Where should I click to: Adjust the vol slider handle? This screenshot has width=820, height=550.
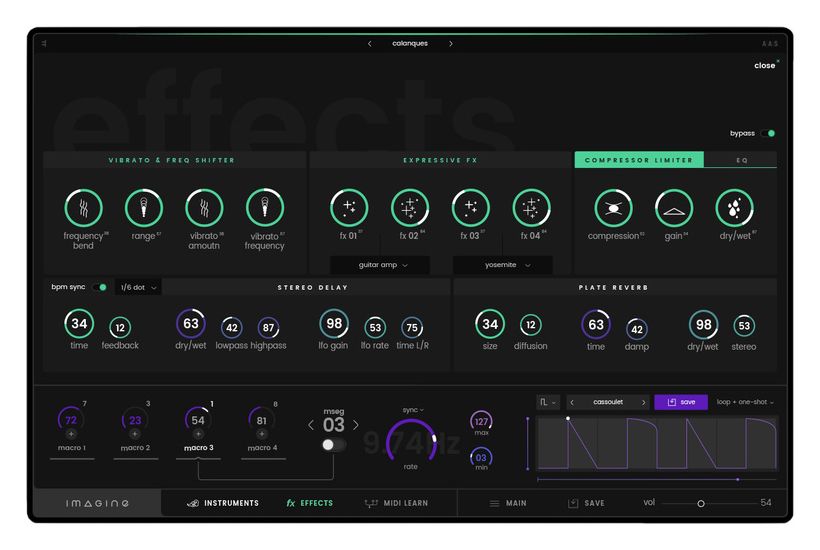(701, 503)
